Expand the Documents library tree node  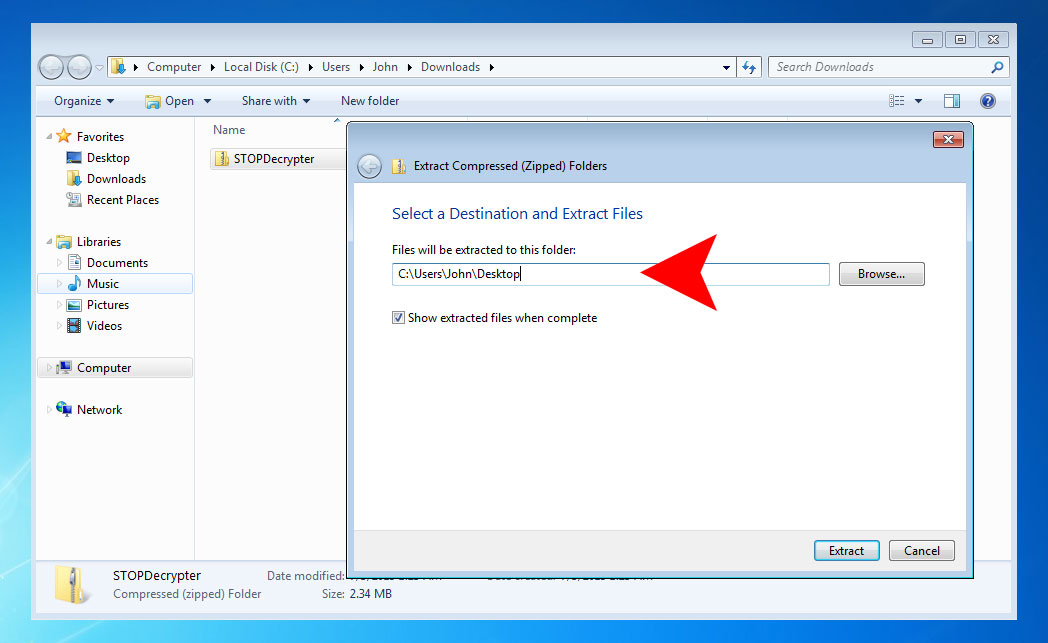coord(59,263)
